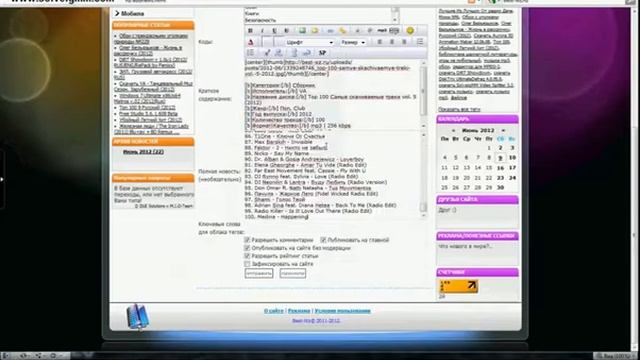
Task: Toggle the Разрешить комментарии checkbox
Action: pos(247,240)
